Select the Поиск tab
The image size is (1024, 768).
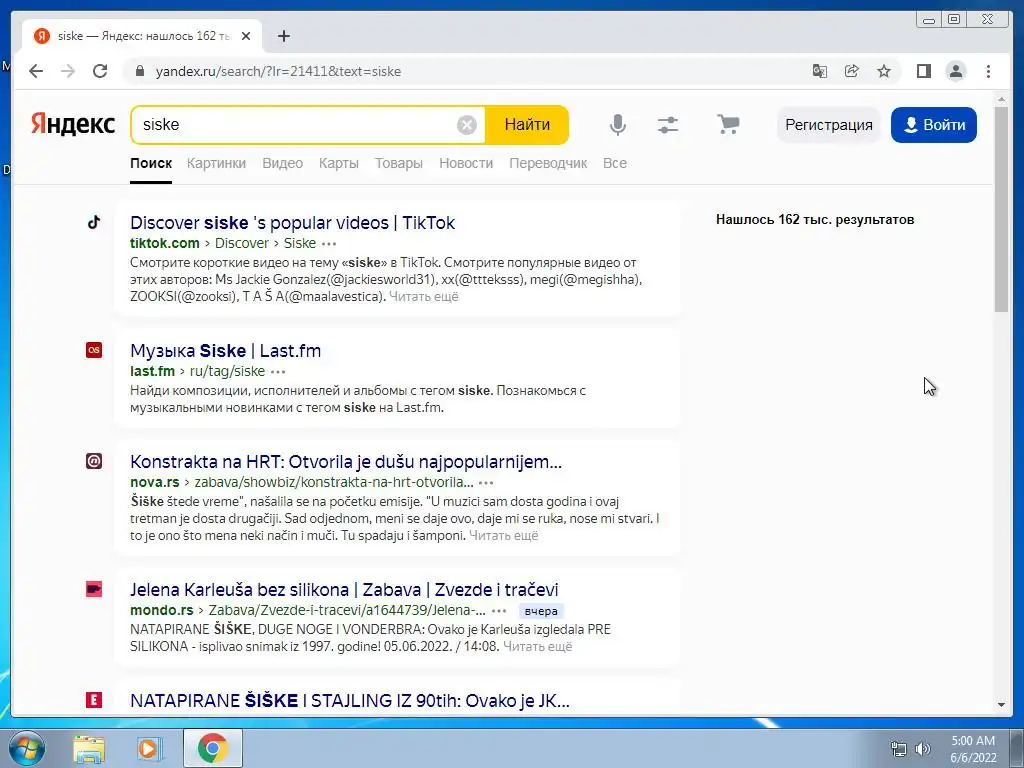point(151,163)
